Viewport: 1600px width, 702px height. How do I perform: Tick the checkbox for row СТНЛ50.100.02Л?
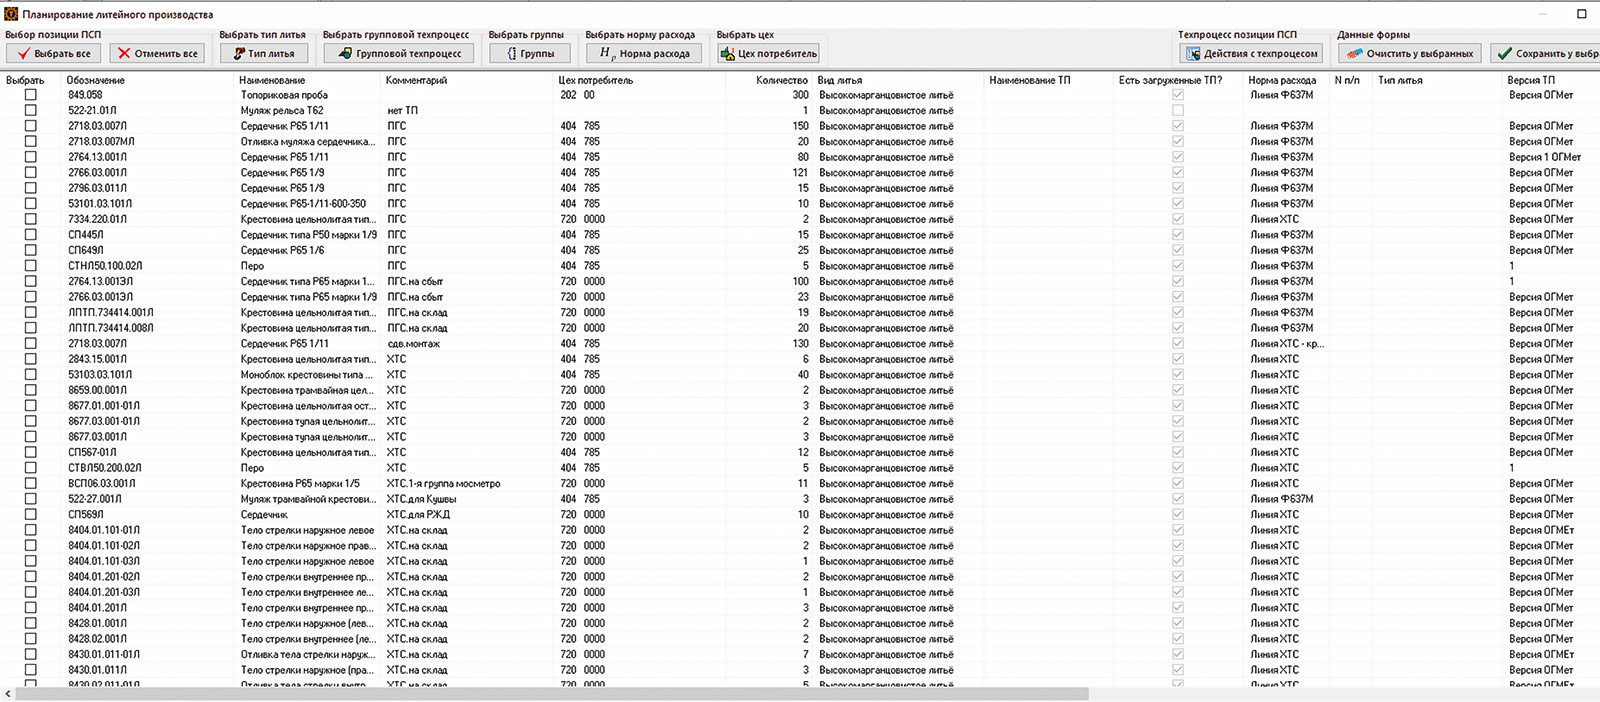30,265
